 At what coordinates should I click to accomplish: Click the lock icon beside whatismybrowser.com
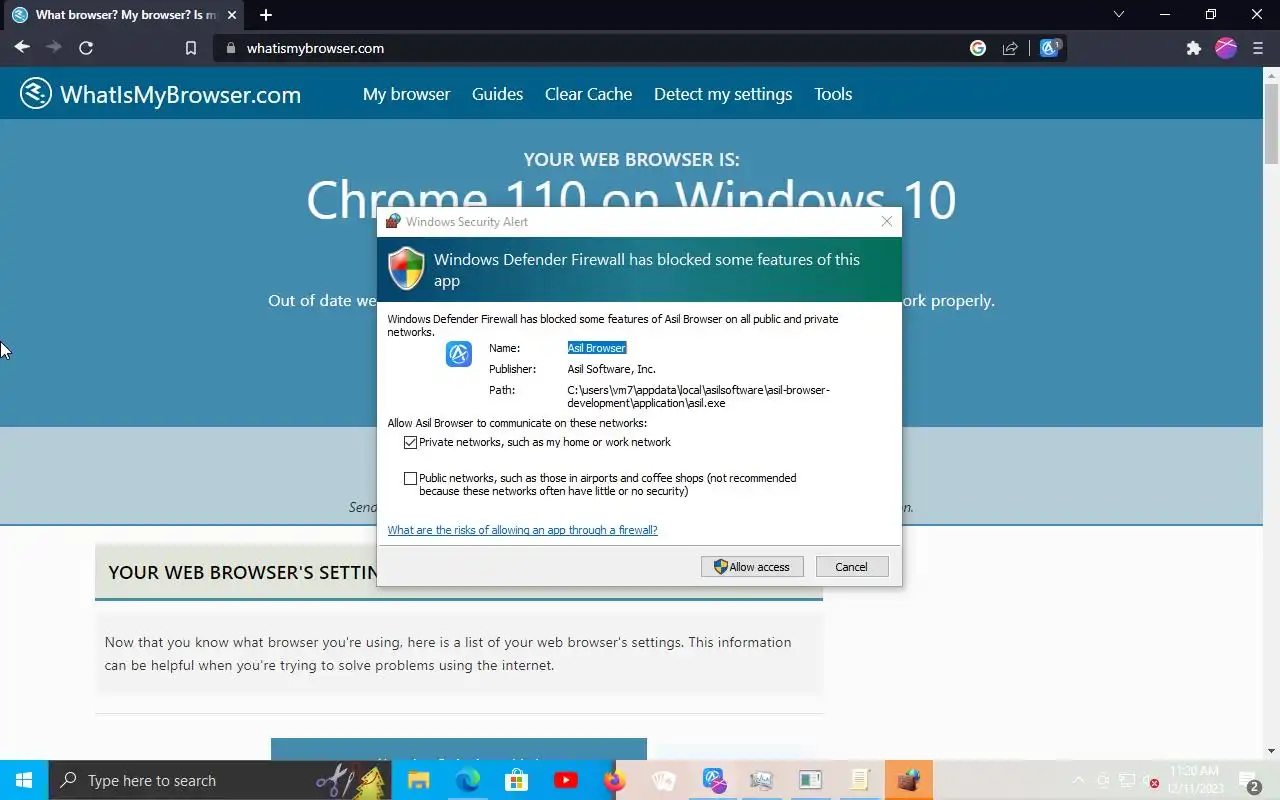pyautogui.click(x=230, y=48)
